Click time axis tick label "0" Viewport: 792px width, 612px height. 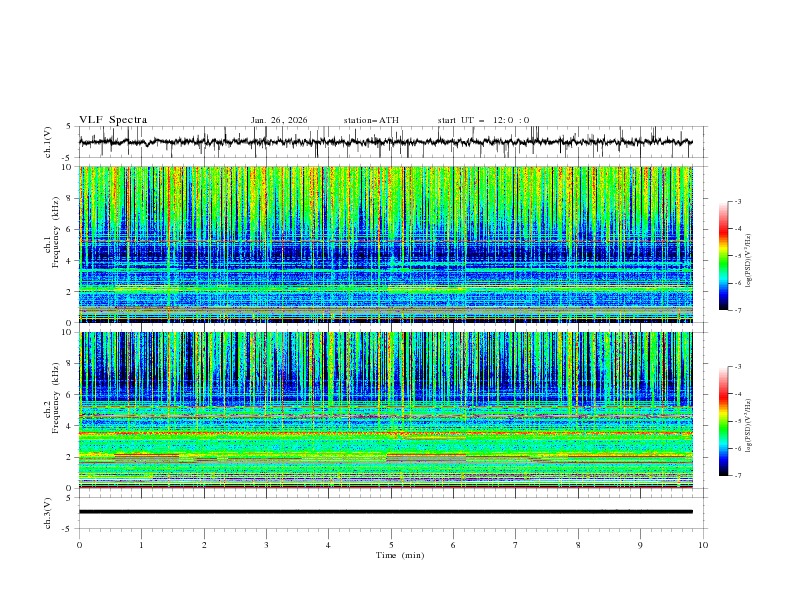tap(79, 545)
